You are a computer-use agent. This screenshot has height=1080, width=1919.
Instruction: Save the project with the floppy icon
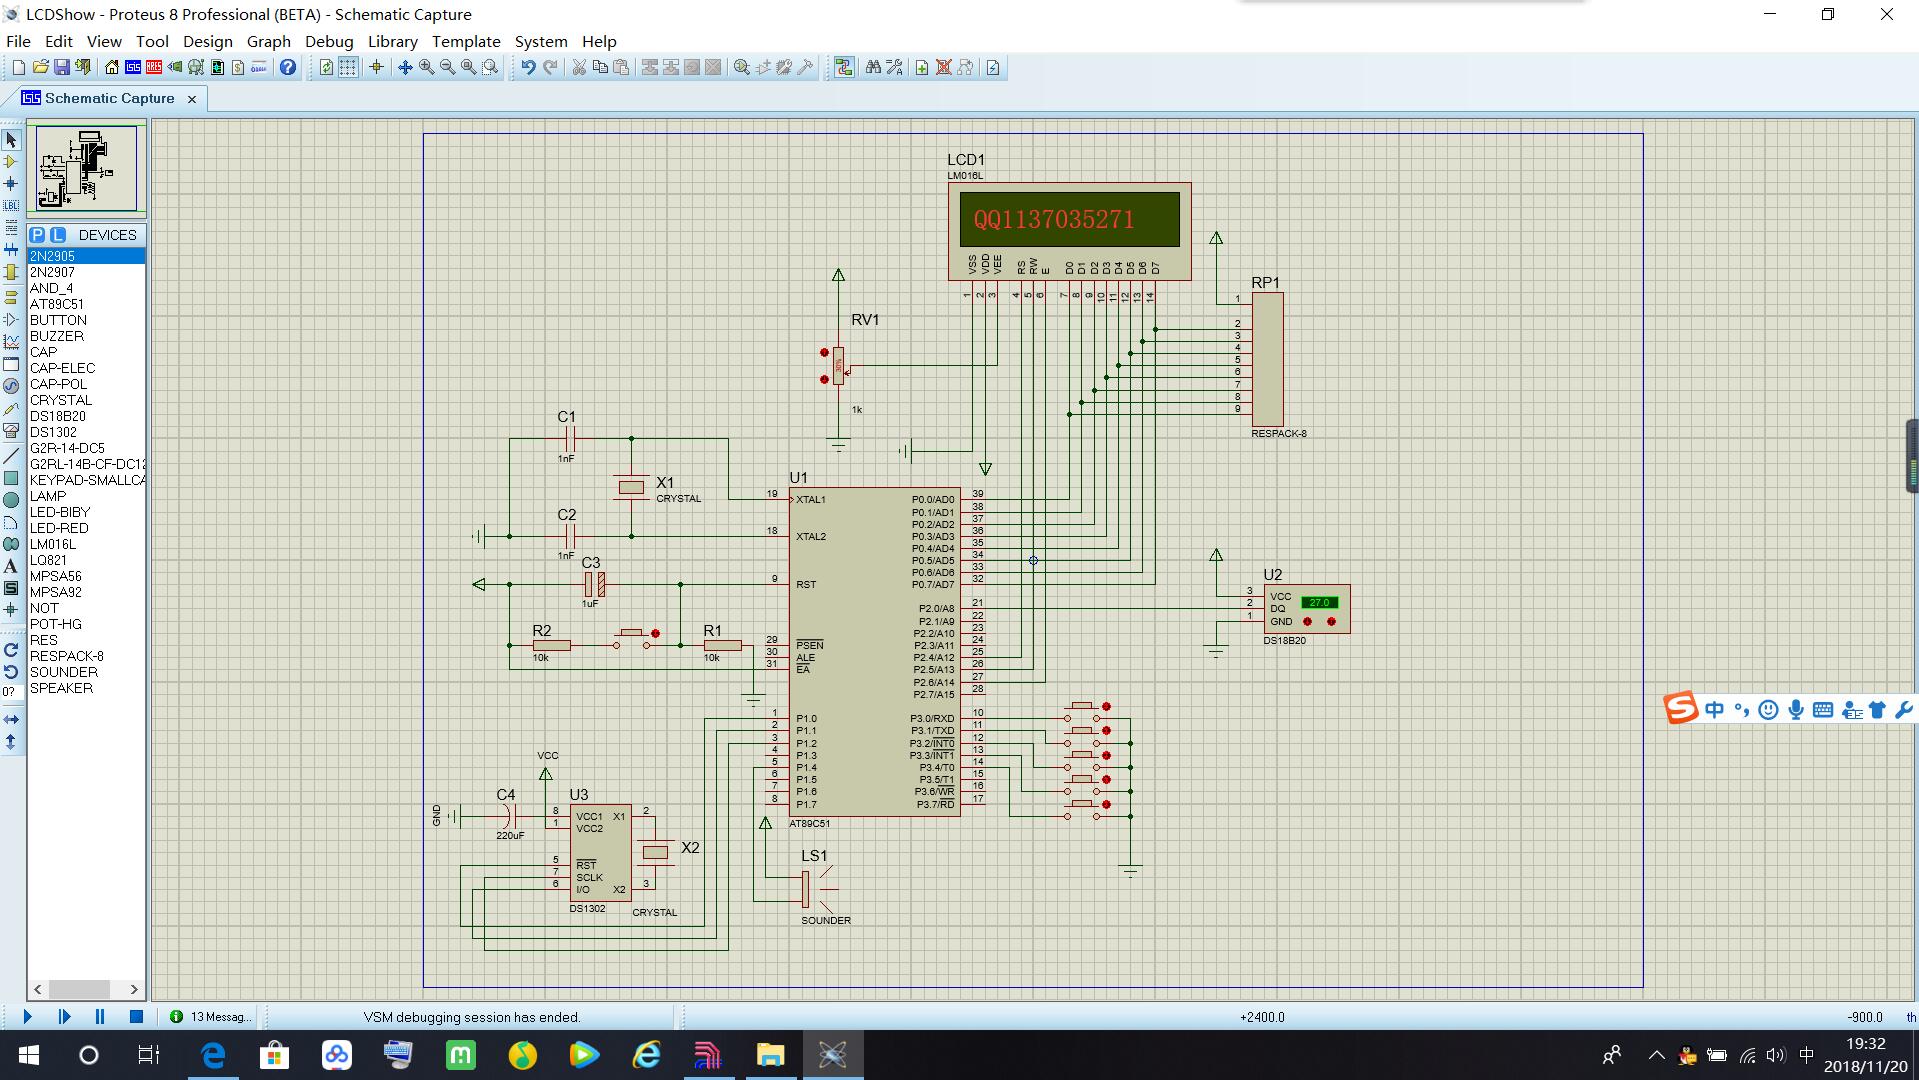[62, 68]
